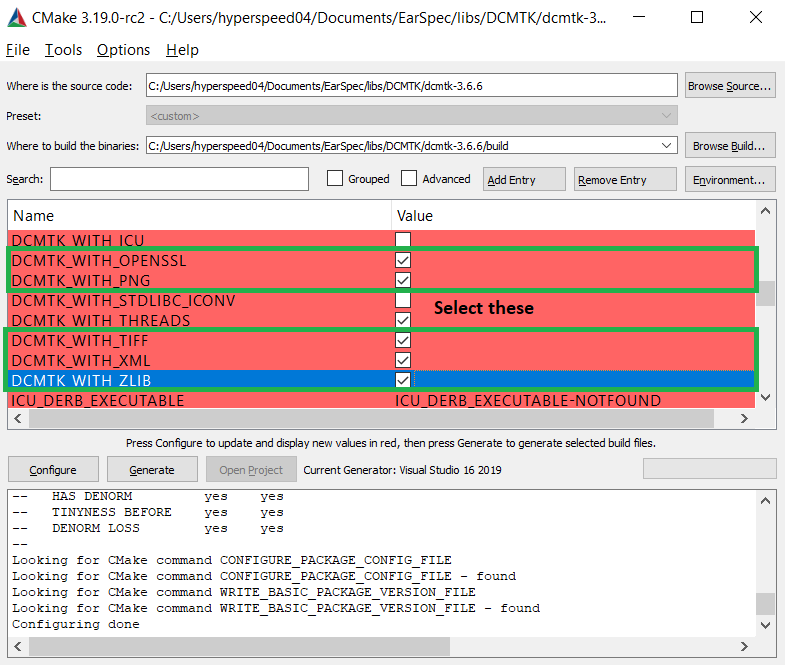Select the ICU_DERB_EXECUTABLE entry name
This screenshot has height=665, width=785.
(x=98, y=401)
